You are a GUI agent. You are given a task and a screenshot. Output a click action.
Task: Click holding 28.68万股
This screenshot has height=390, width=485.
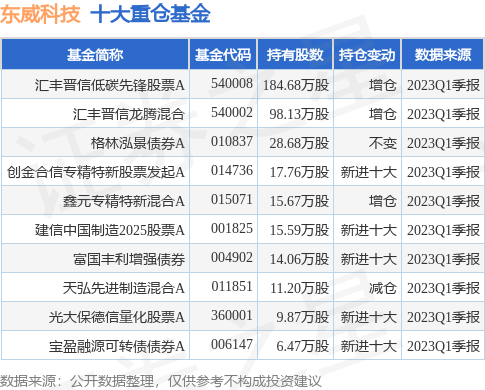(x=299, y=143)
